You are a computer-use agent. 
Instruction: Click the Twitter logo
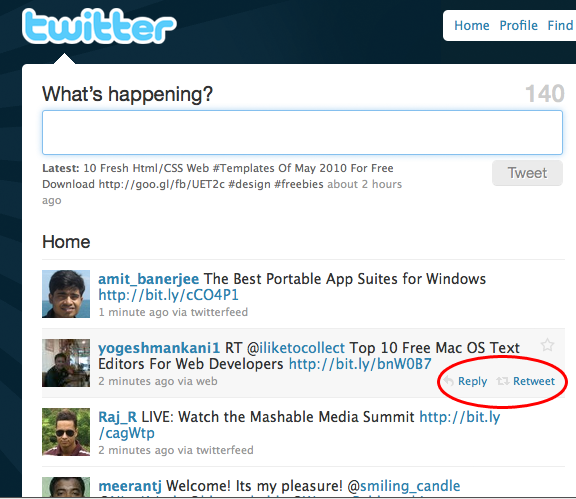[x=99, y=26]
